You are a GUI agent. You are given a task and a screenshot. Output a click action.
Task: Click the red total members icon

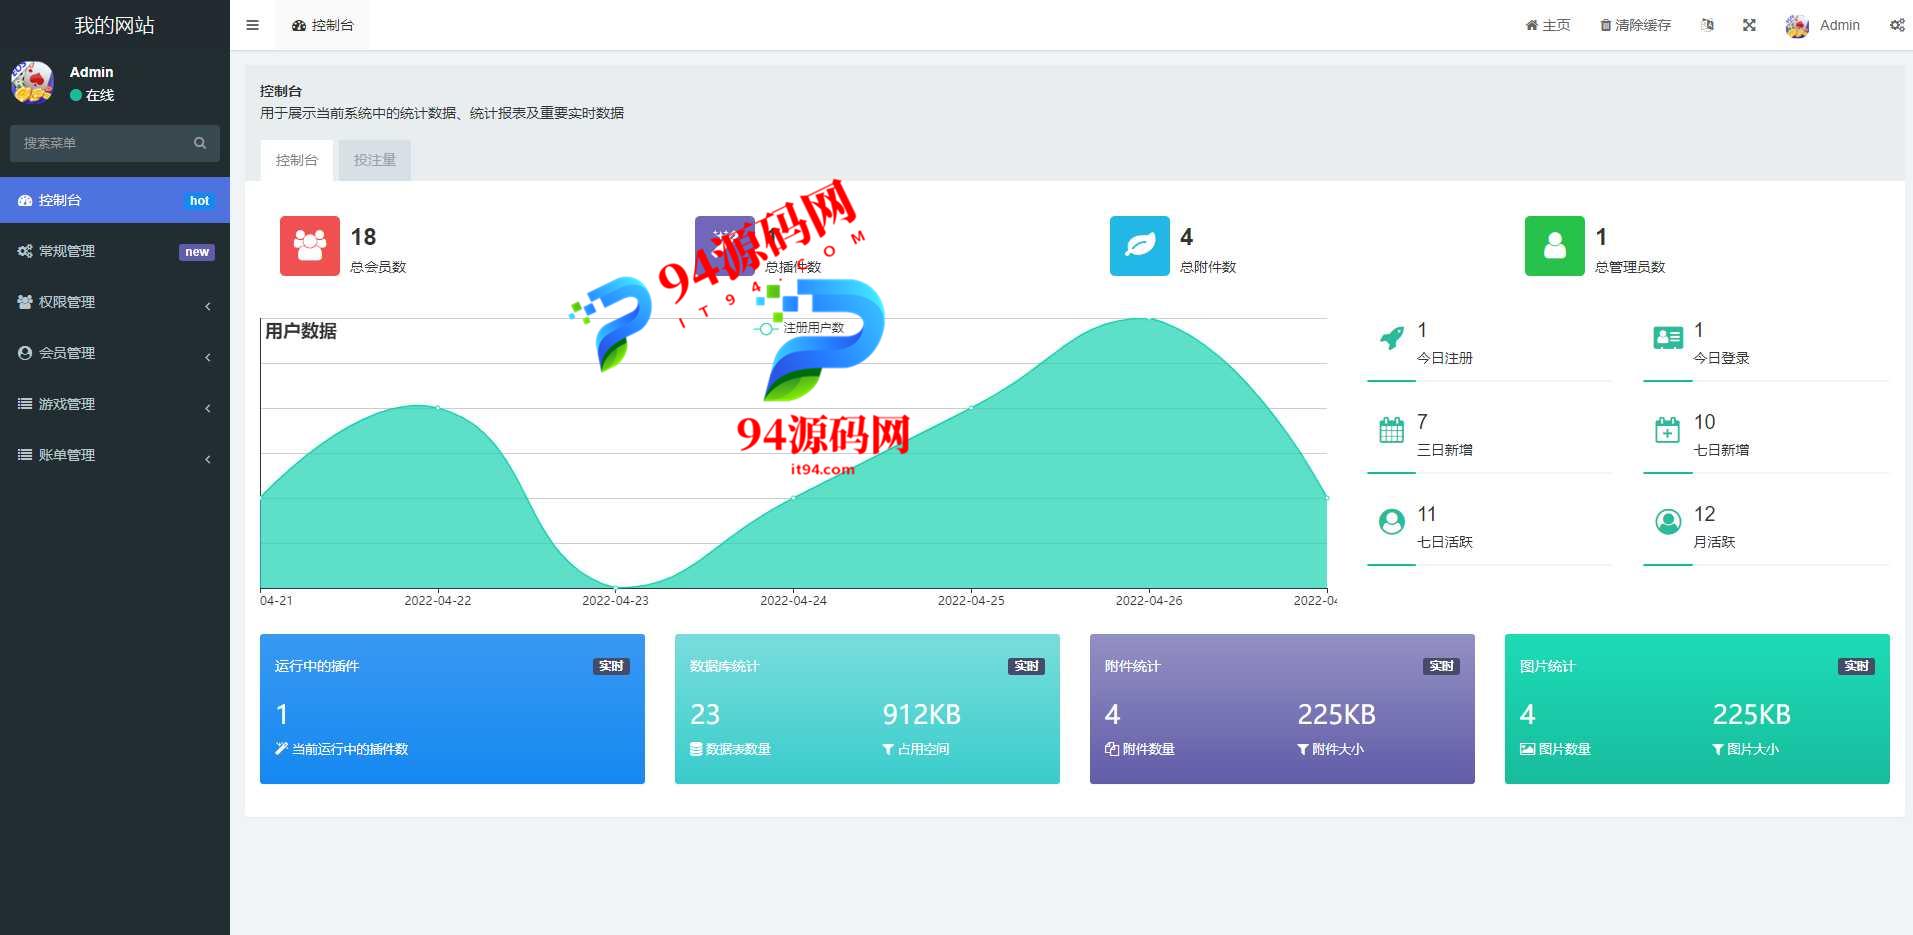pyautogui.click(x=310, y=246)
